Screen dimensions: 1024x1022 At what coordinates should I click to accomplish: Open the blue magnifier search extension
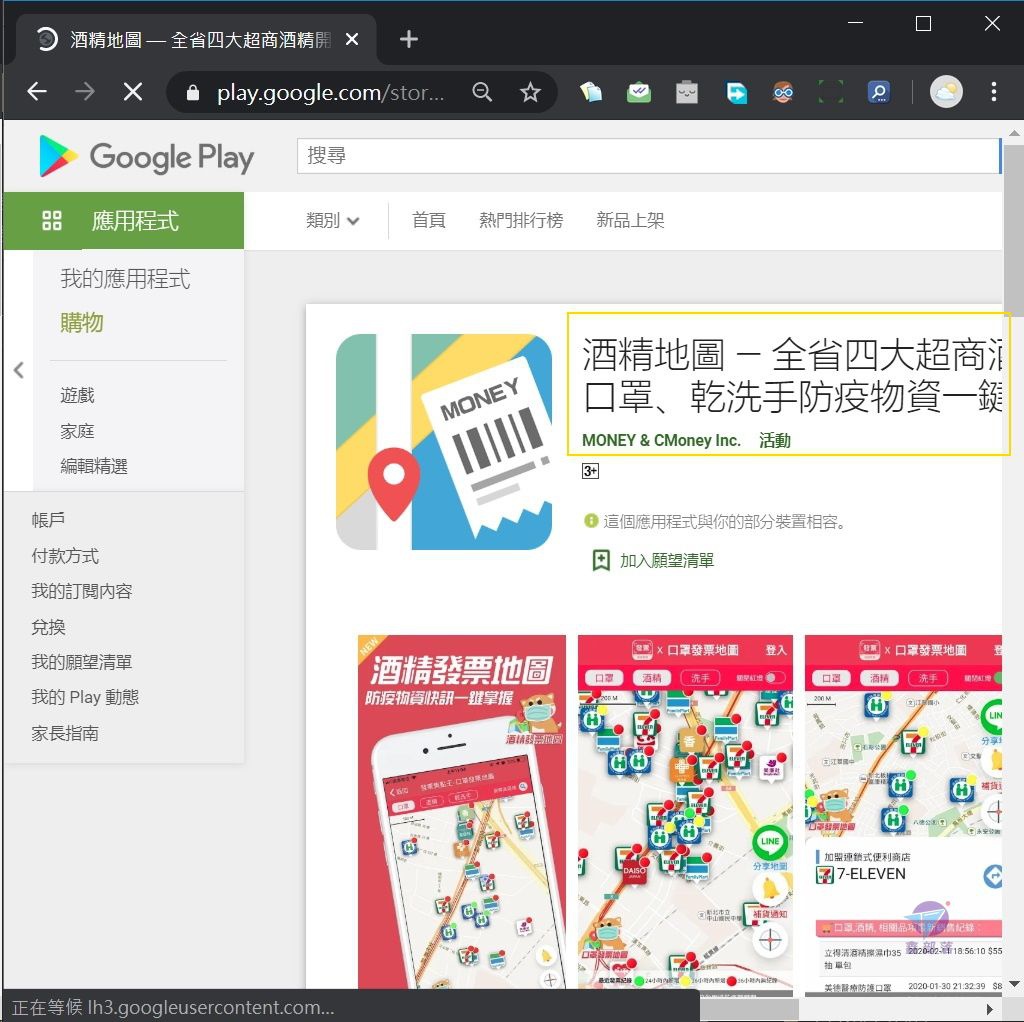[879, 92]
